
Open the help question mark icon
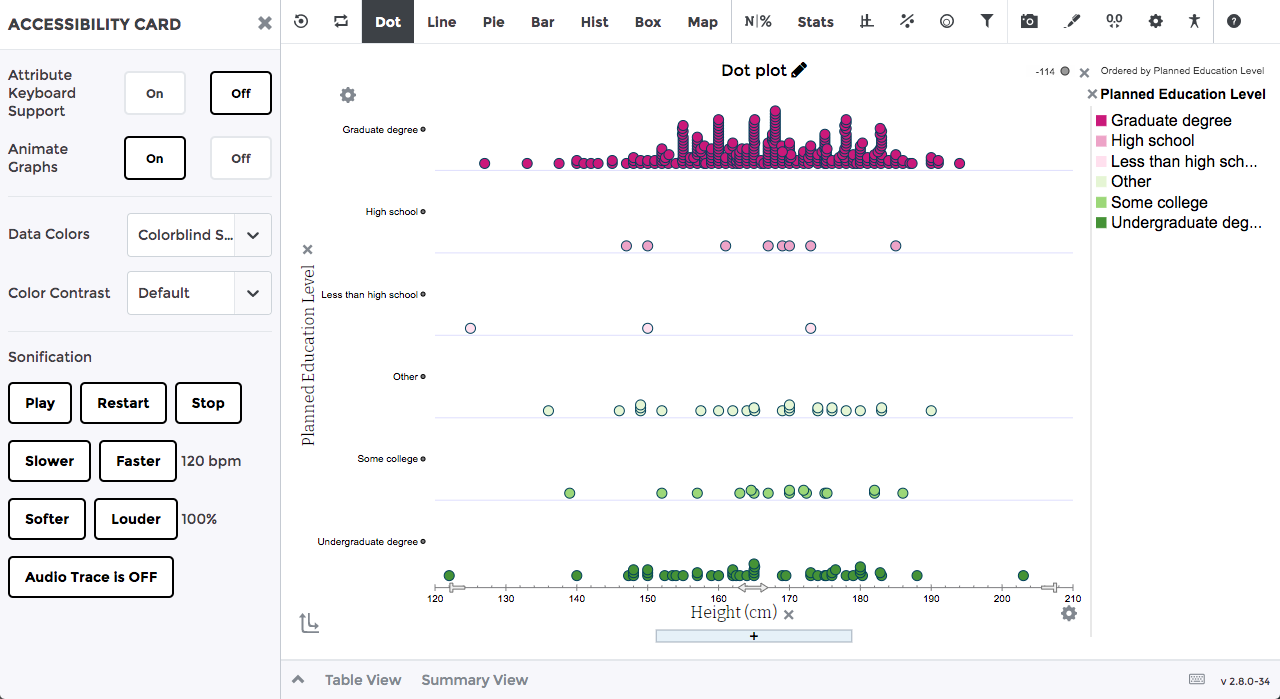[1234, 21]
